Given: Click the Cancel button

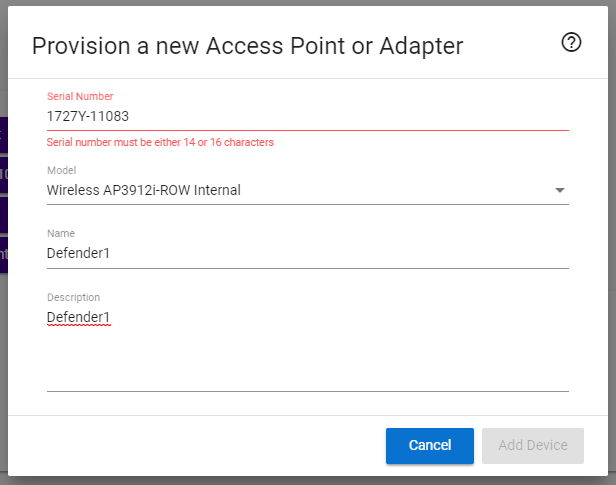Looking at the screenshot, I should 429,445.
